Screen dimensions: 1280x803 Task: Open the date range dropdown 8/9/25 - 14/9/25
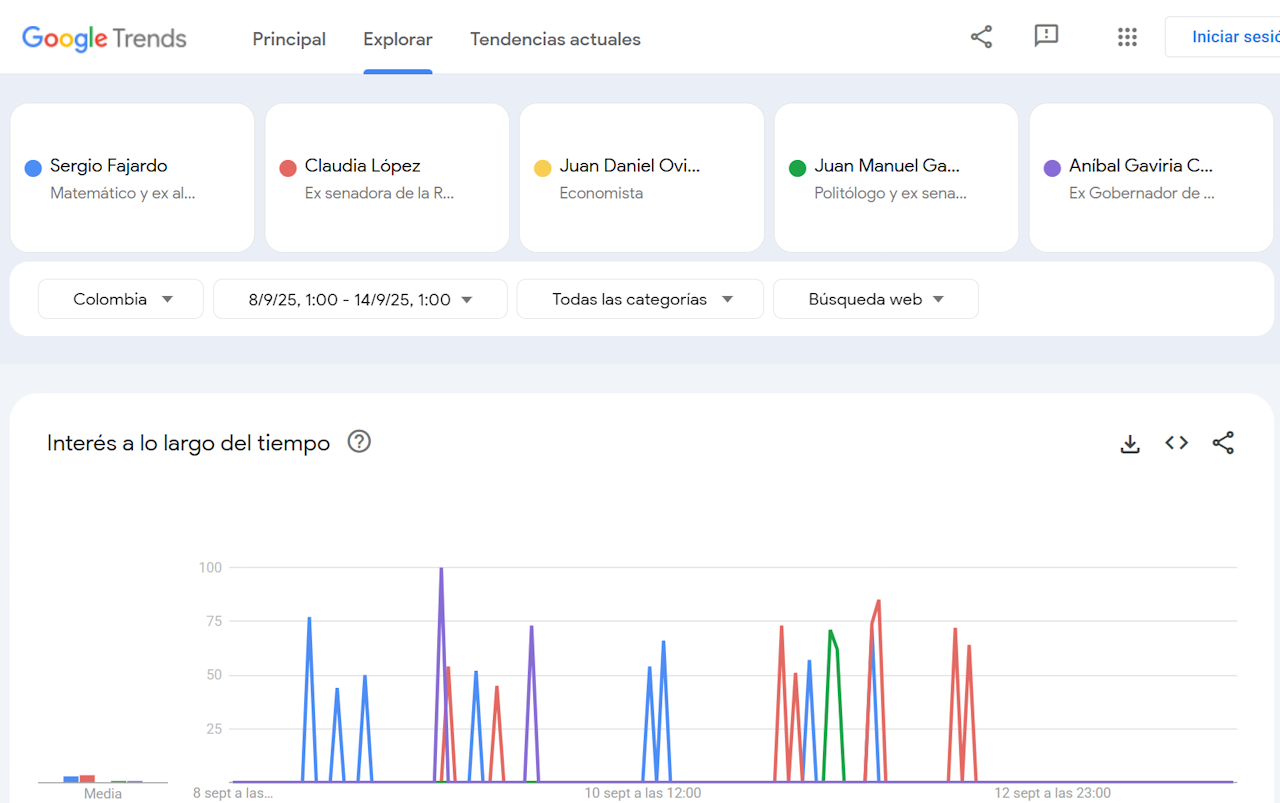[x=360, y=299]
